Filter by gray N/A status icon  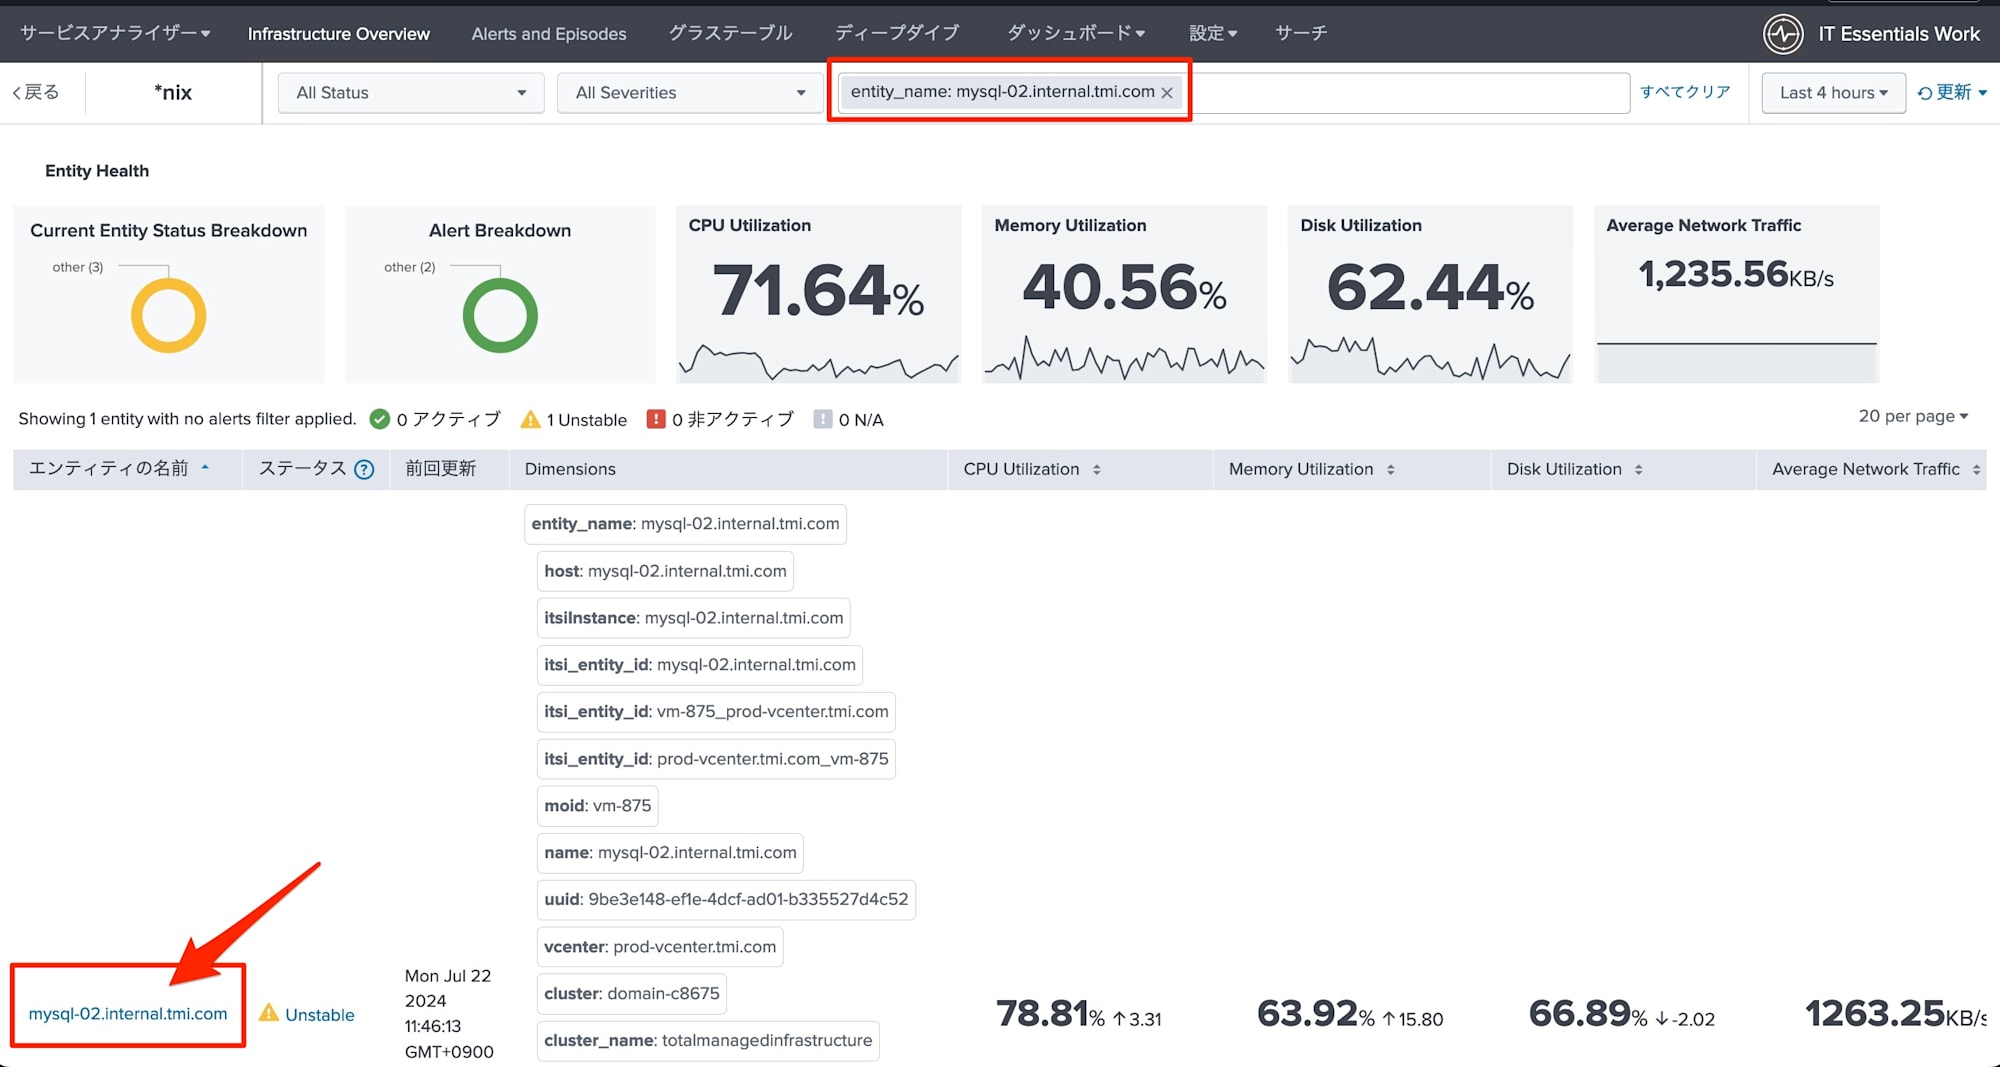click(823, 419)
